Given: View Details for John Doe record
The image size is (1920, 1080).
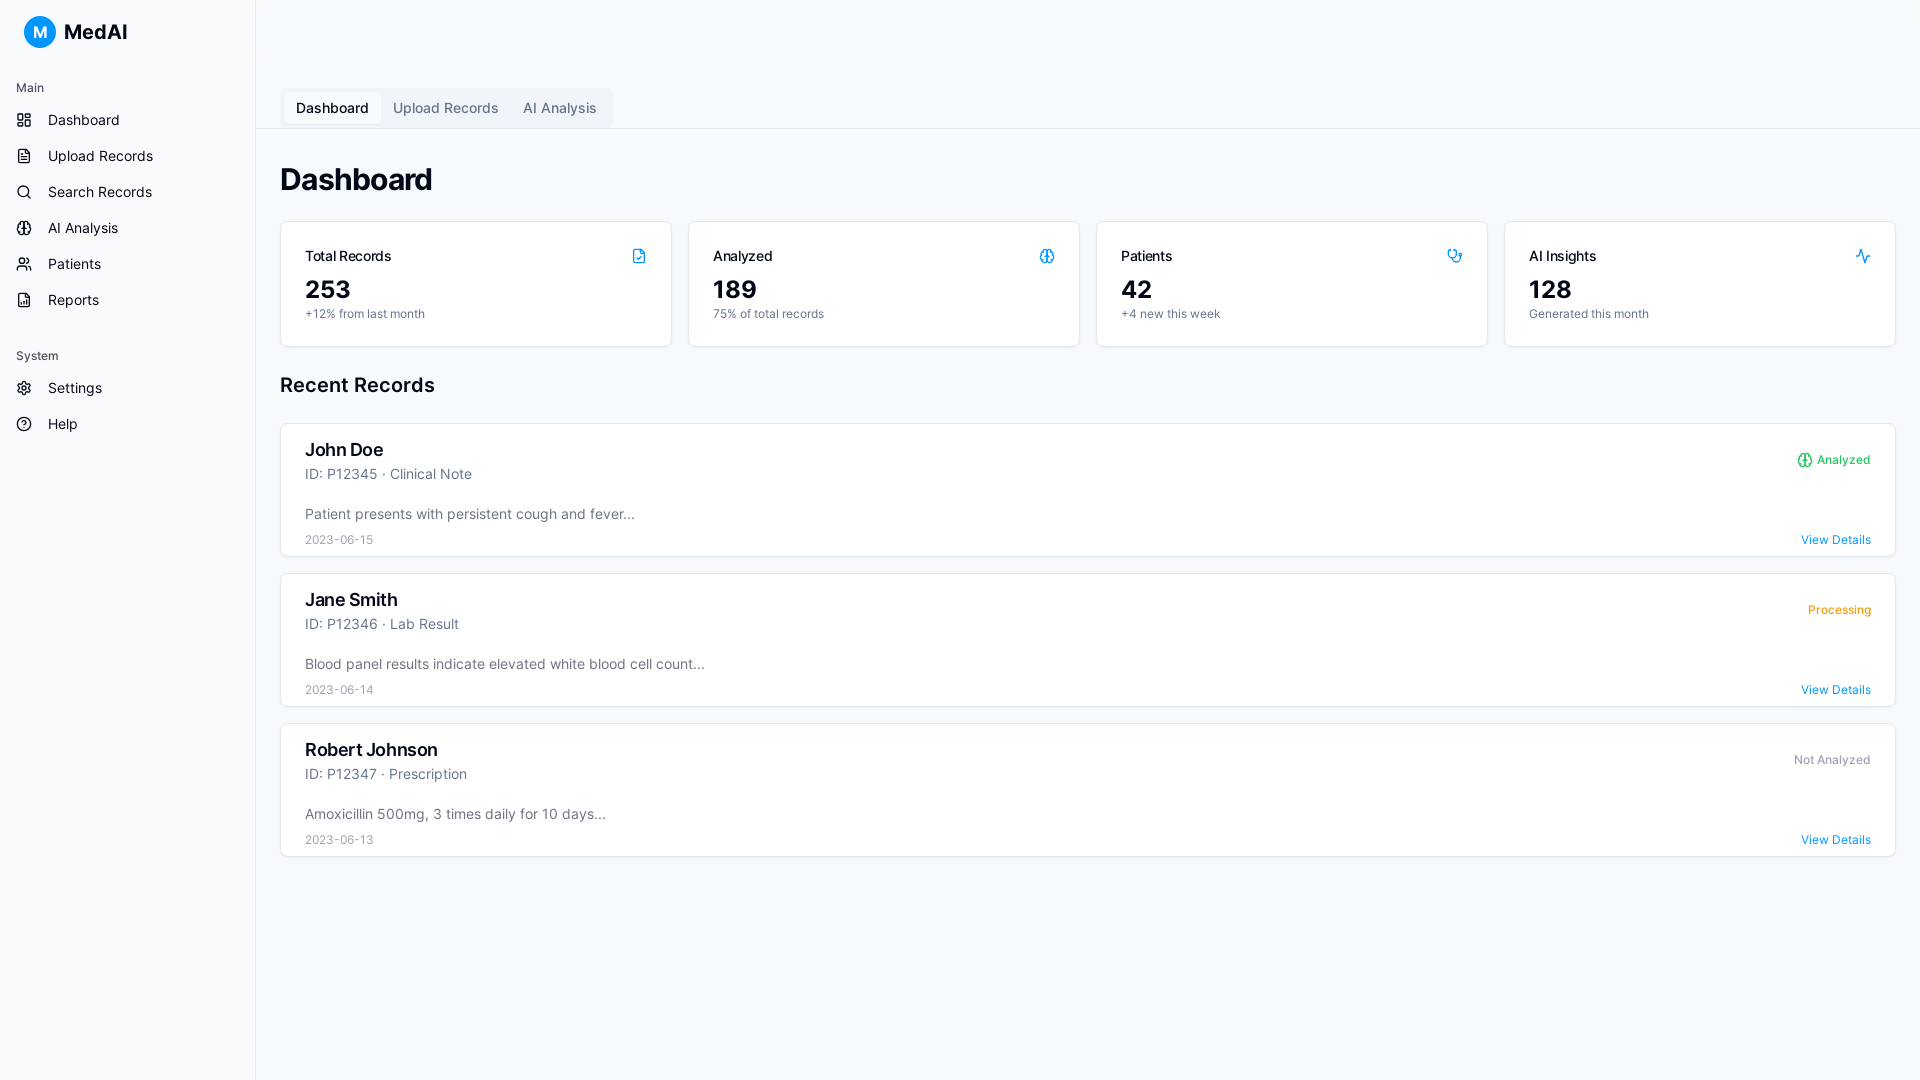Looking at the screenshot, I should tap(1835, 540).
